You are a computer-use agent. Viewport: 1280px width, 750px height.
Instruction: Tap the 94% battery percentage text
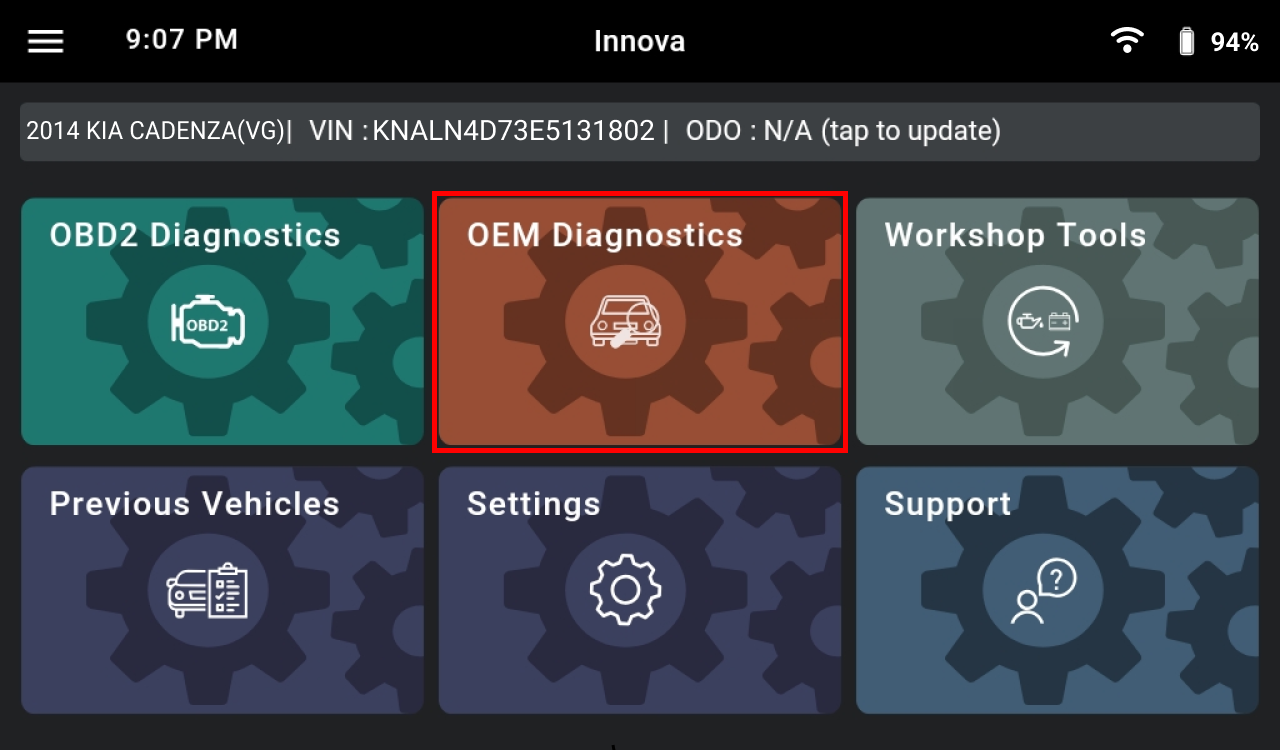[1236, 40]
